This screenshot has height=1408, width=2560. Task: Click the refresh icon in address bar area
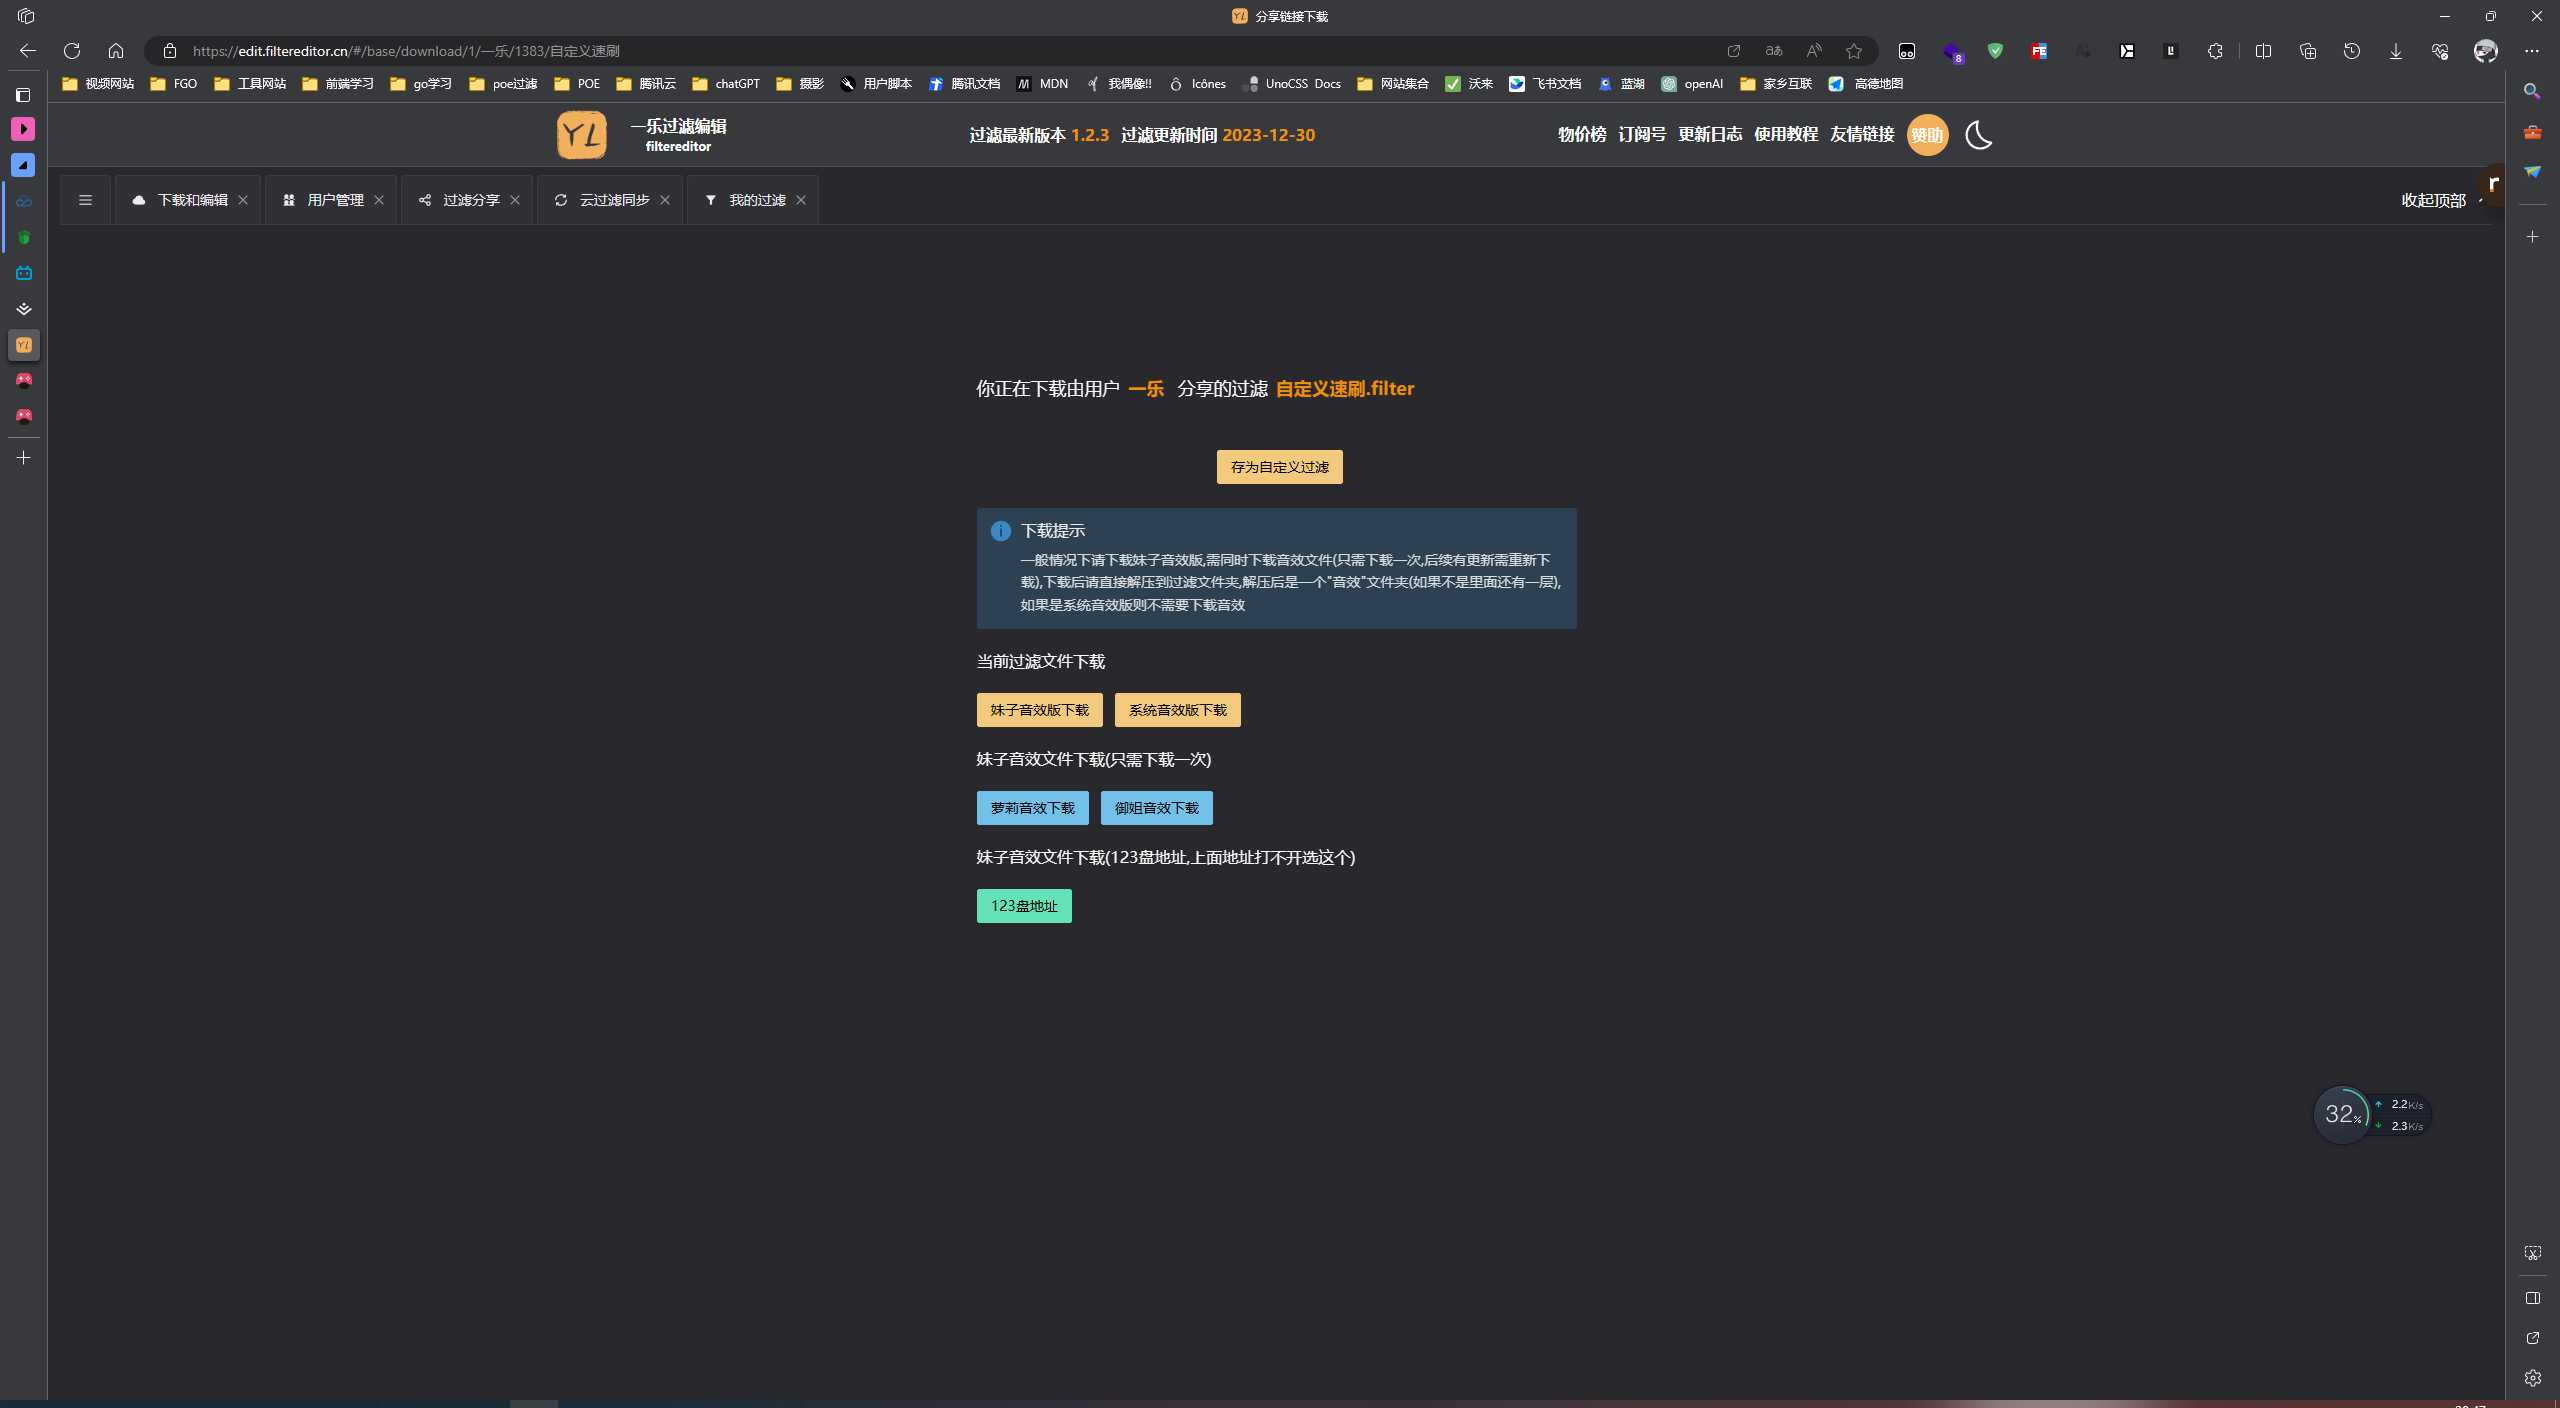71,50
